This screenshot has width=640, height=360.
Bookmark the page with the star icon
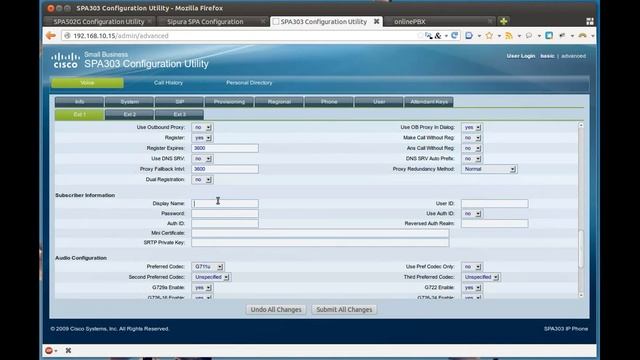click(489, 36)
